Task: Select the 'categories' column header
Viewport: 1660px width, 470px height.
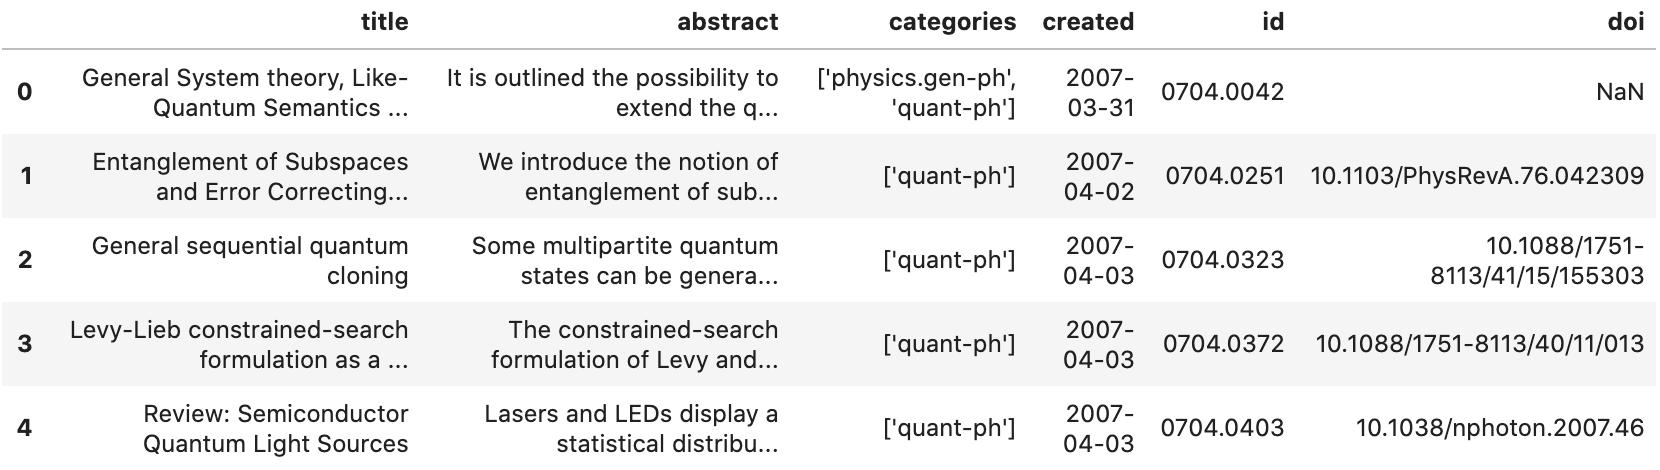Action: point(952,22)
